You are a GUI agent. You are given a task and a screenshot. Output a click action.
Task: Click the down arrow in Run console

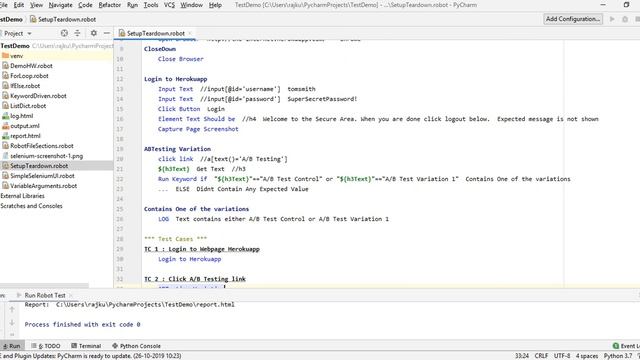click(x=12, y=322)
